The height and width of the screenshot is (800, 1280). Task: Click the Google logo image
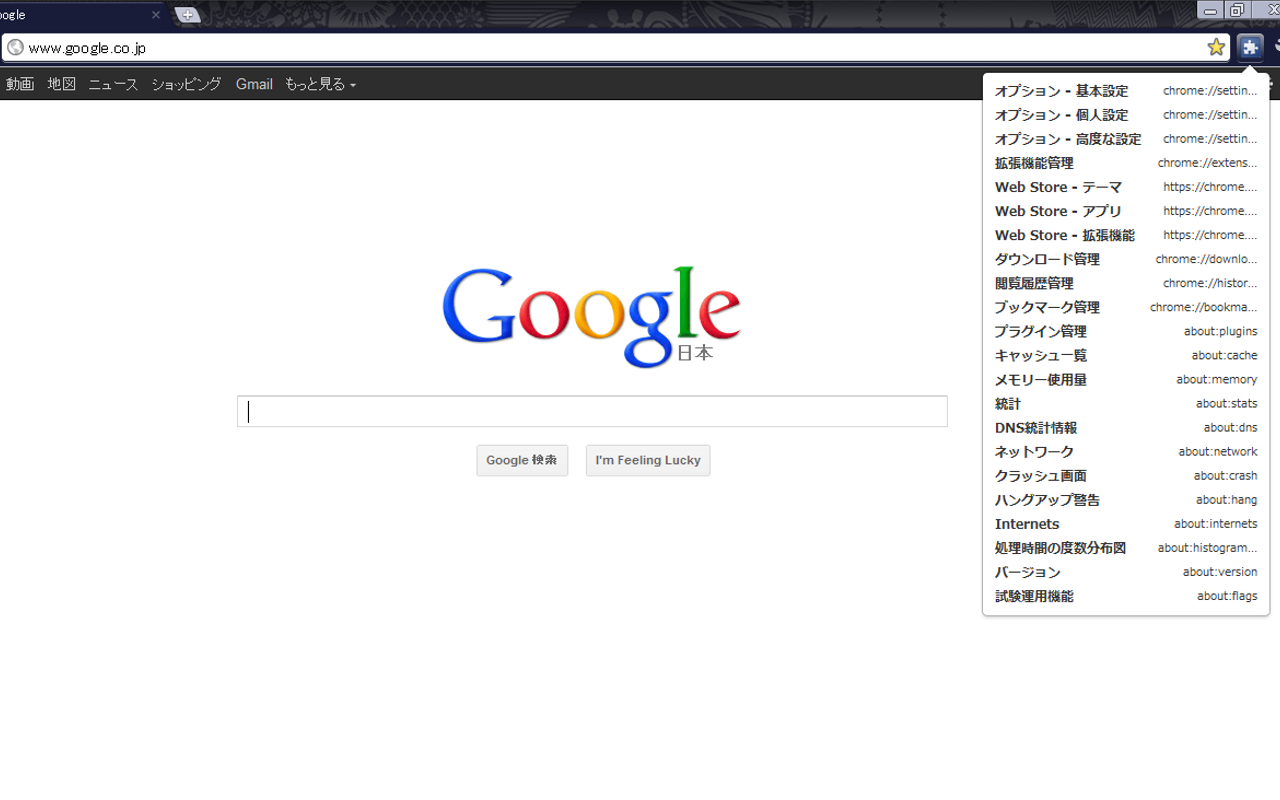[x=592, y=317]
